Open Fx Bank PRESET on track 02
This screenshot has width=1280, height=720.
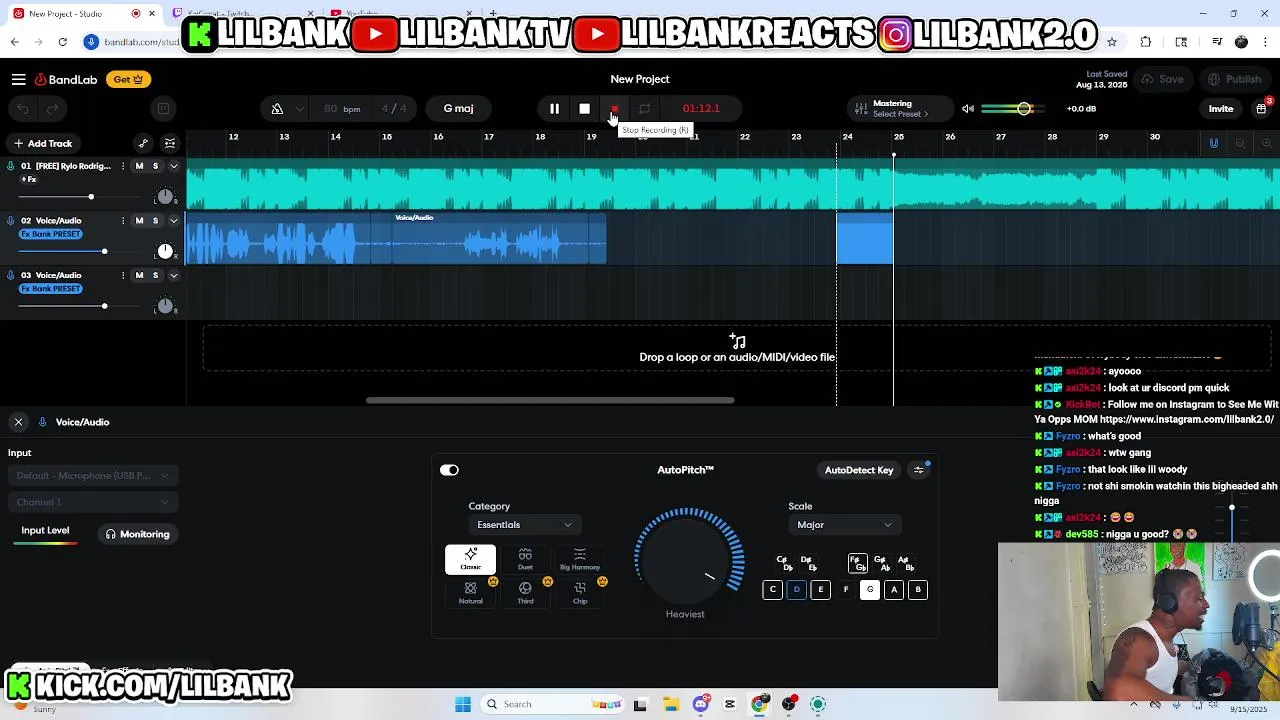(51, 234)
